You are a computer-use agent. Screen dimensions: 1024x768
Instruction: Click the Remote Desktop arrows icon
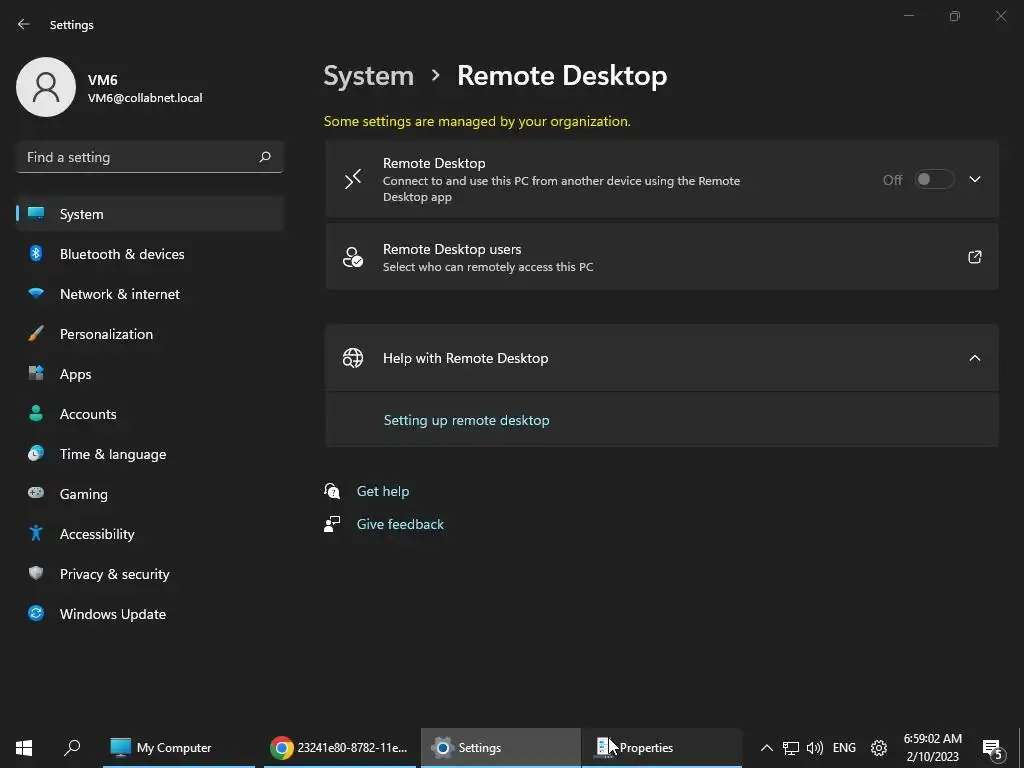tap(353, 179)
